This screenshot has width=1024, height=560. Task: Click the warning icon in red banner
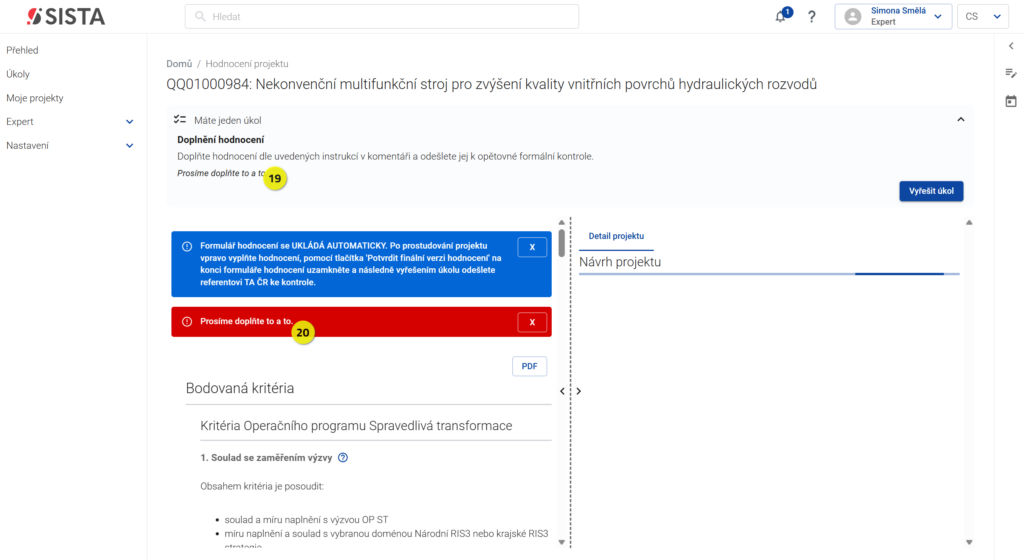pos(187,322)
